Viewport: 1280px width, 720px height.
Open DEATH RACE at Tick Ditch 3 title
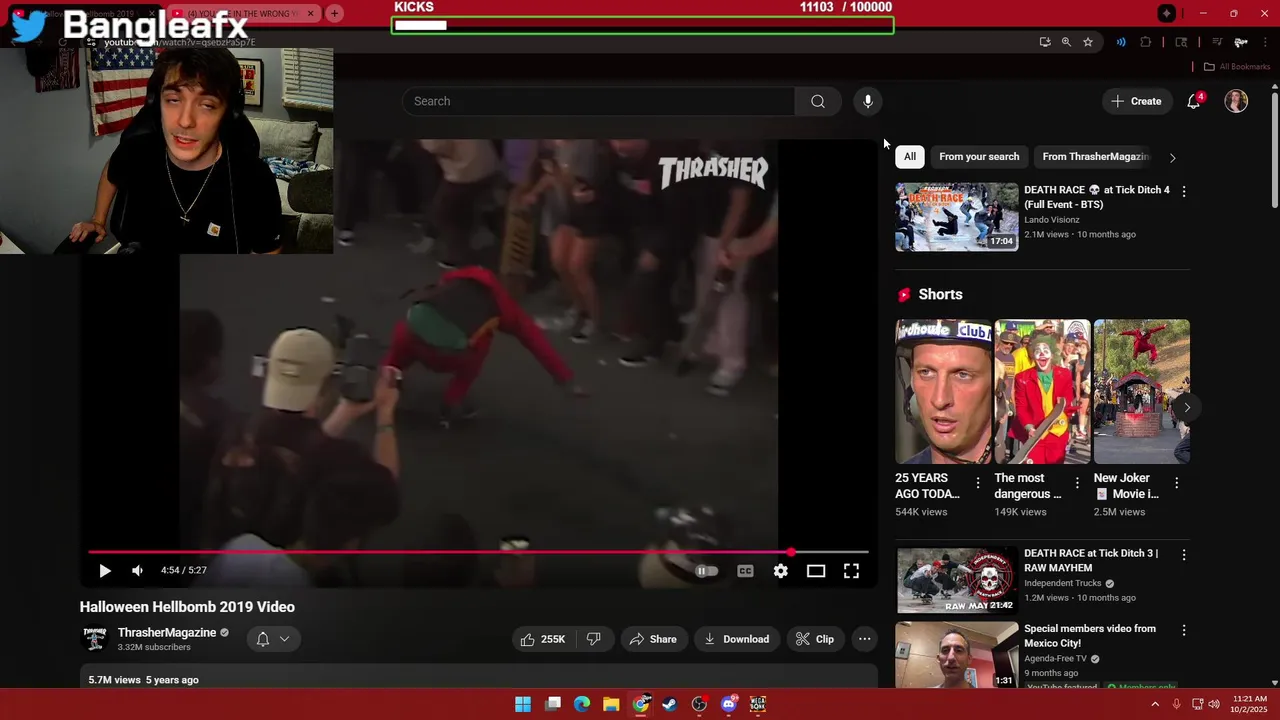1091,560
